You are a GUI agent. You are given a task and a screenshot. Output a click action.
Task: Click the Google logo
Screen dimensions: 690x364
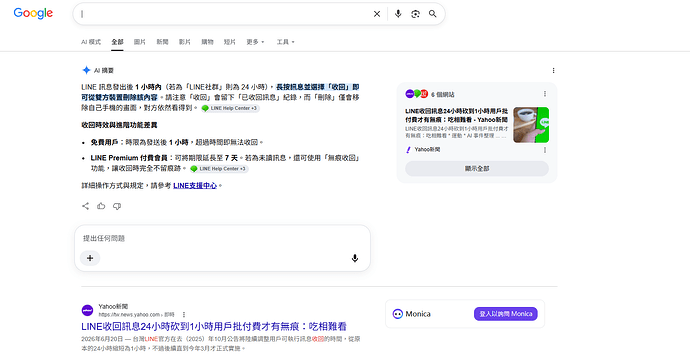[33, 14]
